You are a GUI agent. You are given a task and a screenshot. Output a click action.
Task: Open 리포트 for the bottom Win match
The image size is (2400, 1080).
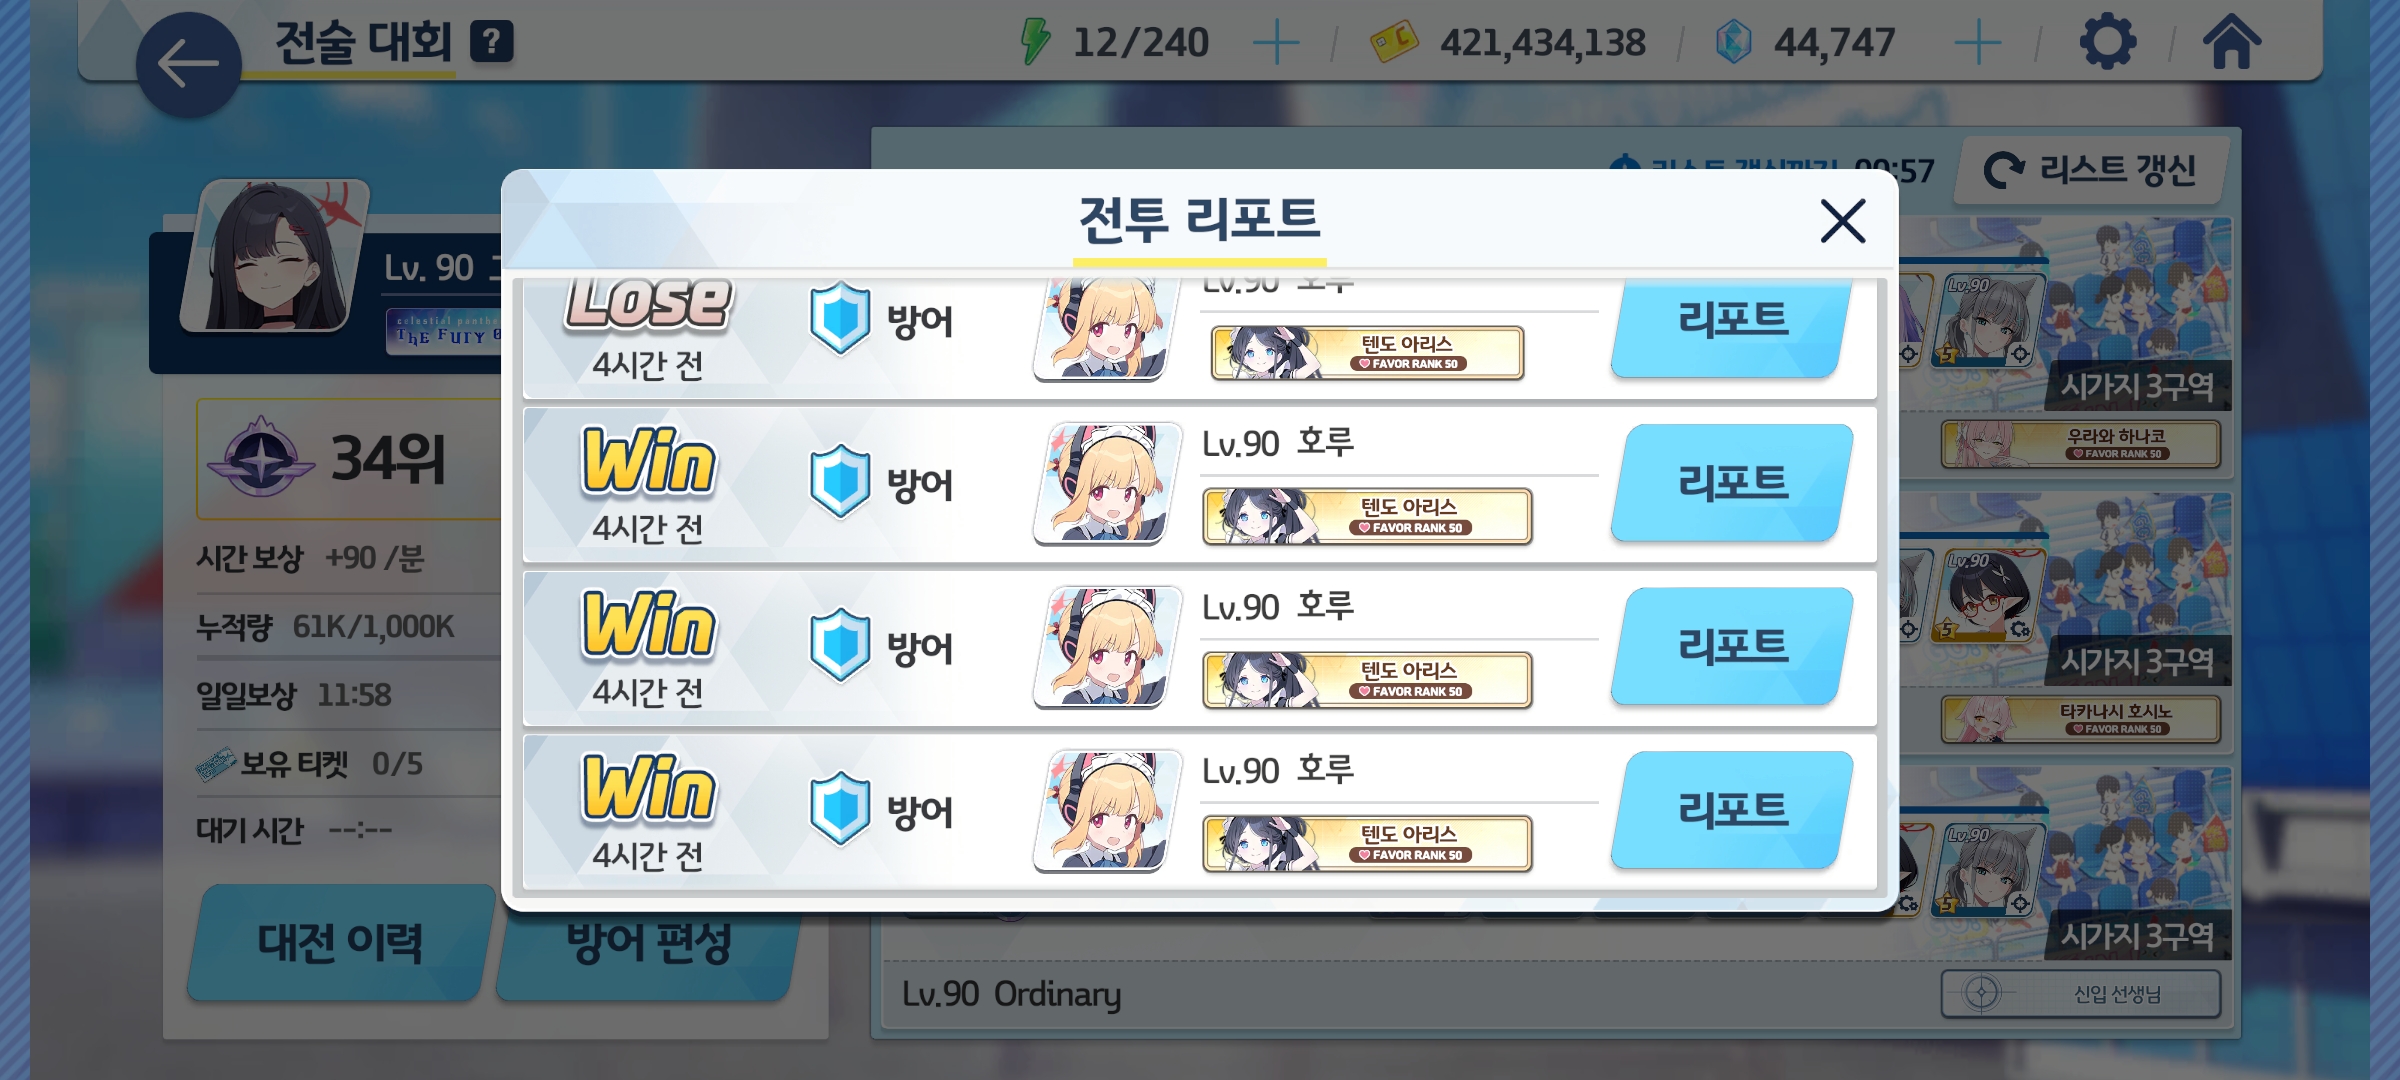tap(1732, 810)
